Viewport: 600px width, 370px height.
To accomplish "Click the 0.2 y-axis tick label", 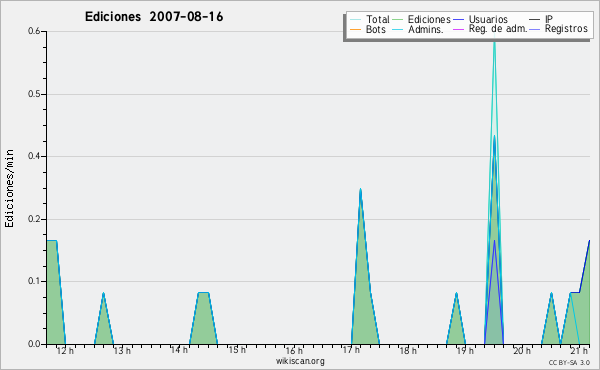I will [x=34, y=219].
